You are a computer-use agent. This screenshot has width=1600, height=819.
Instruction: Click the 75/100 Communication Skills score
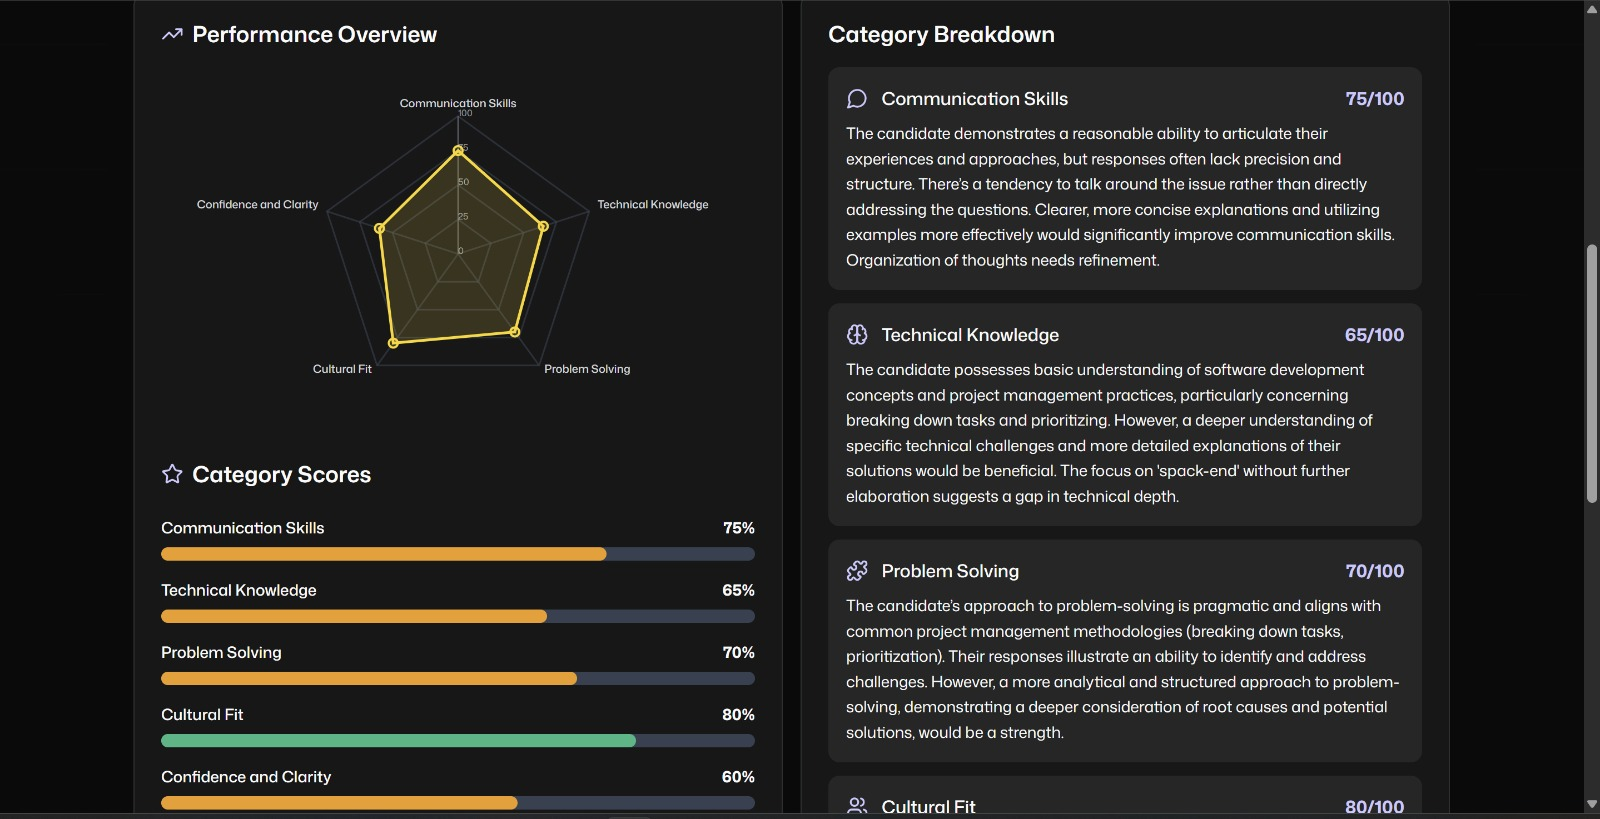coord(1374,99)
